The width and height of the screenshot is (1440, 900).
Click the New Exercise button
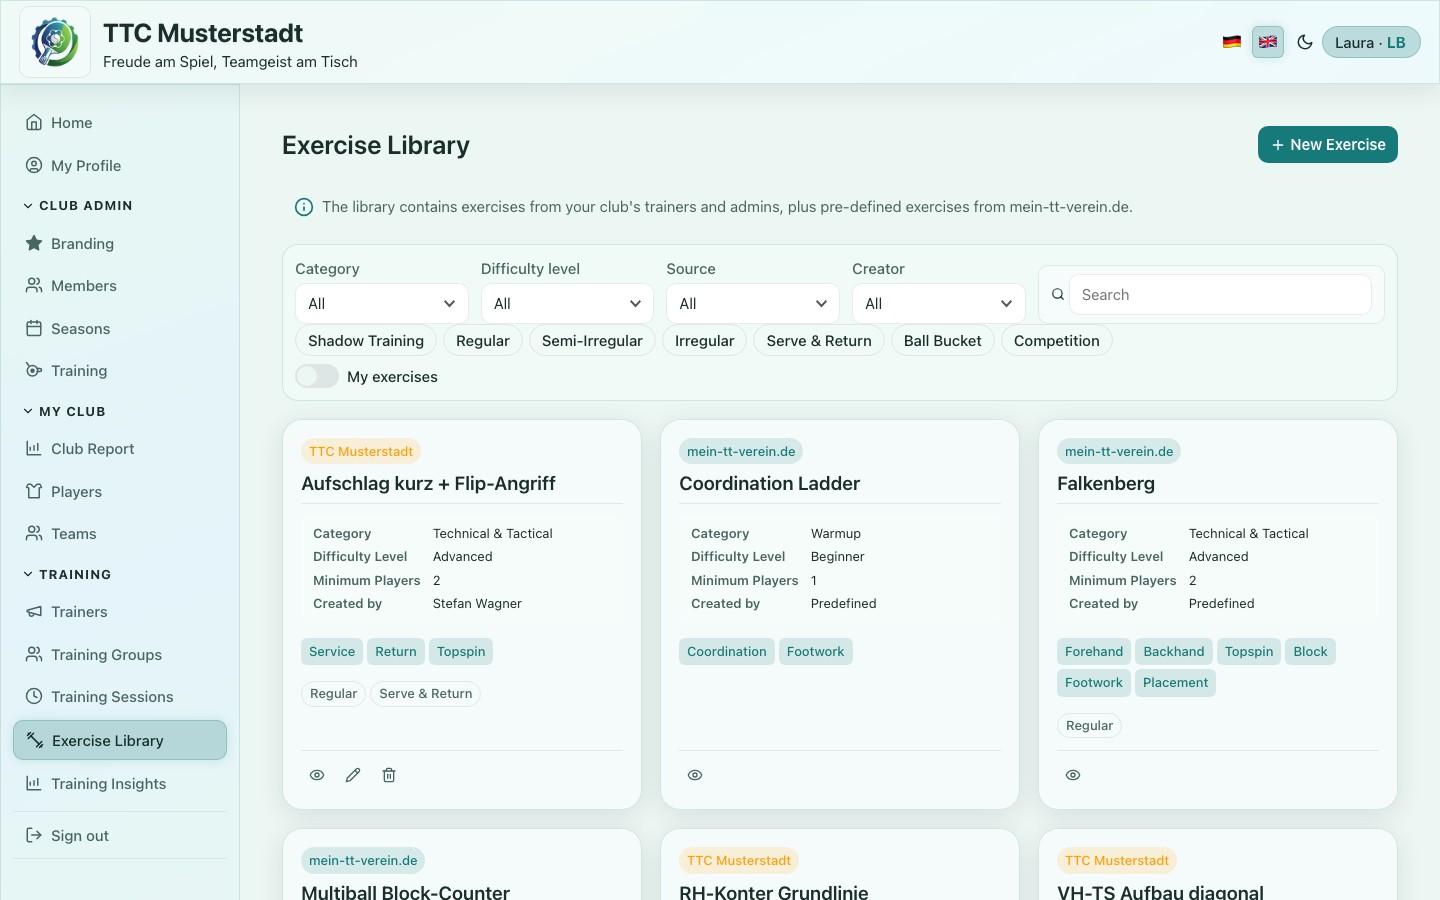(x=1328, y=144)
